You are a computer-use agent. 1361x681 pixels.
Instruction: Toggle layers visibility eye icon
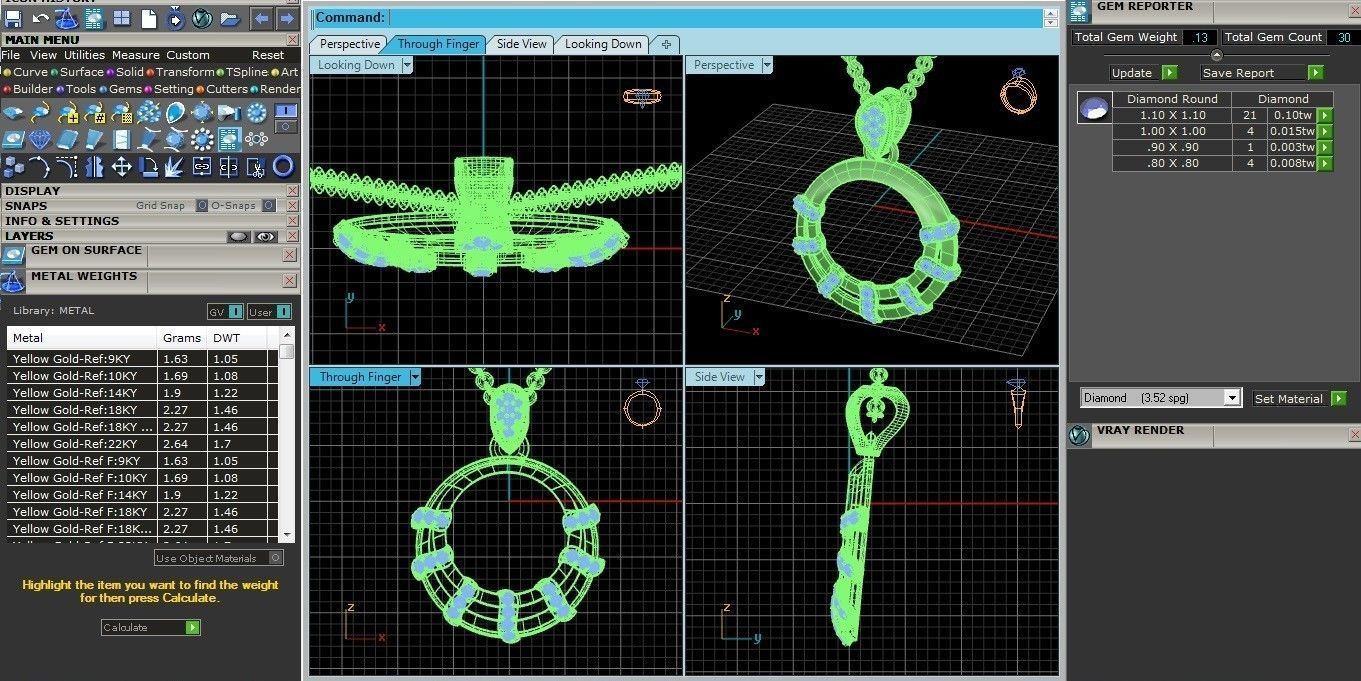[x=265, y=237]
